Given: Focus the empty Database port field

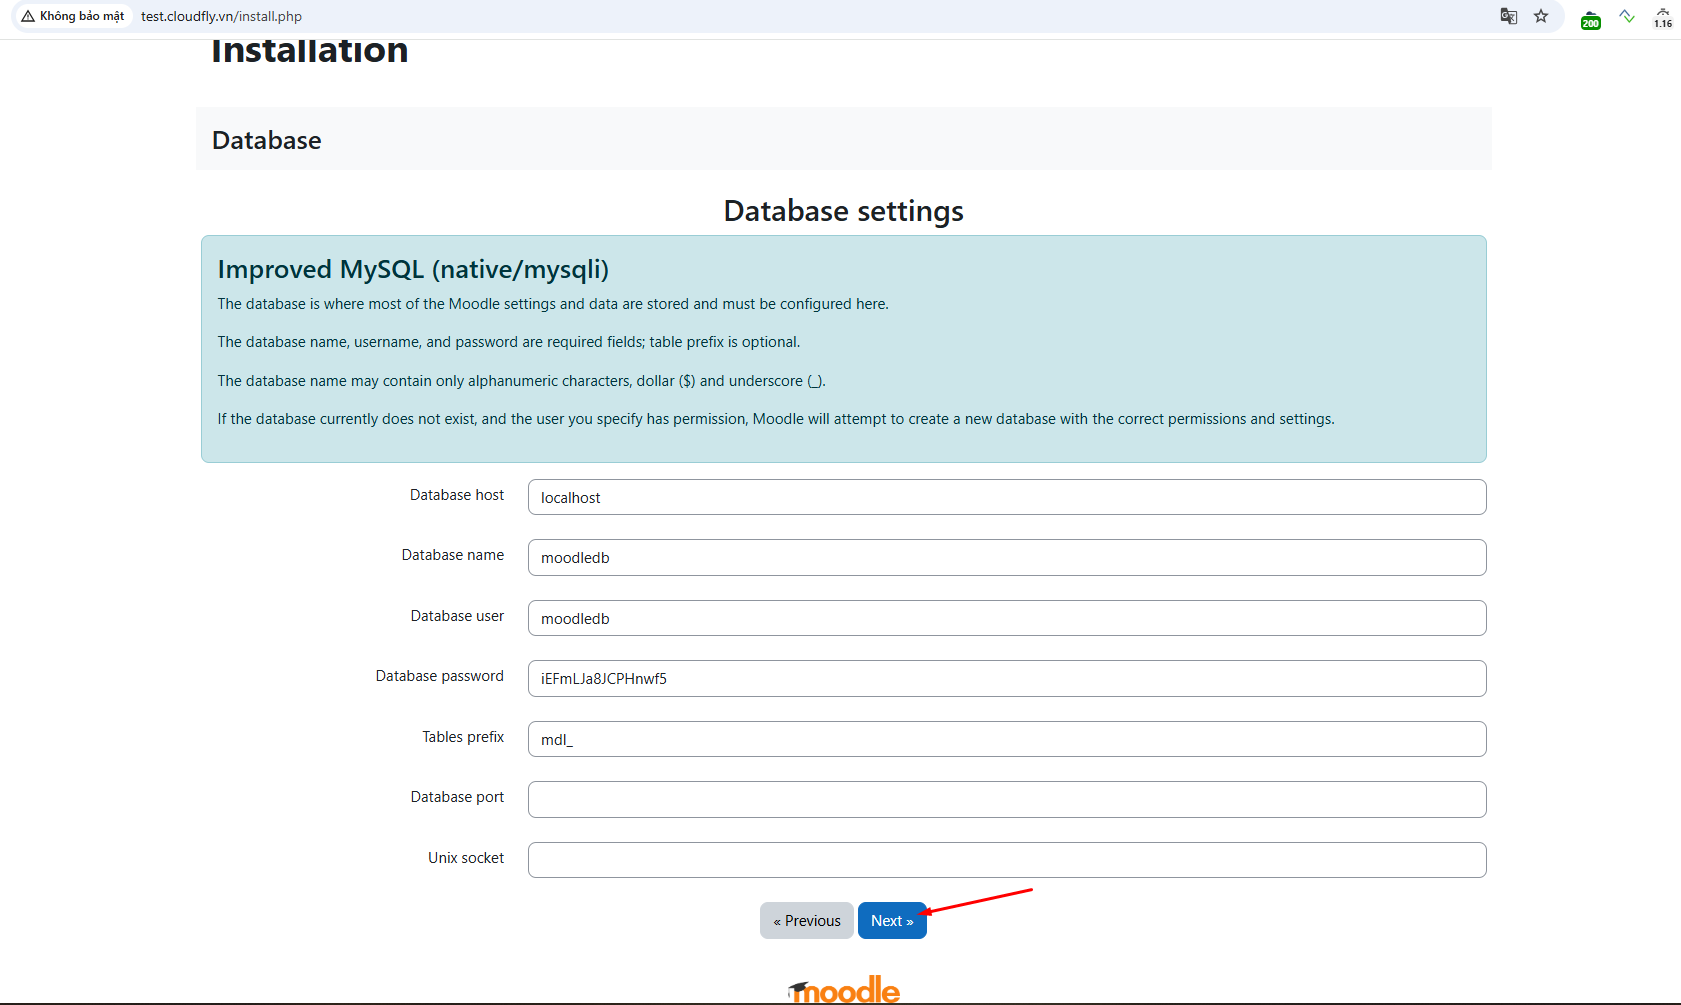Looking at the screenshot, I should [1006, 800].
